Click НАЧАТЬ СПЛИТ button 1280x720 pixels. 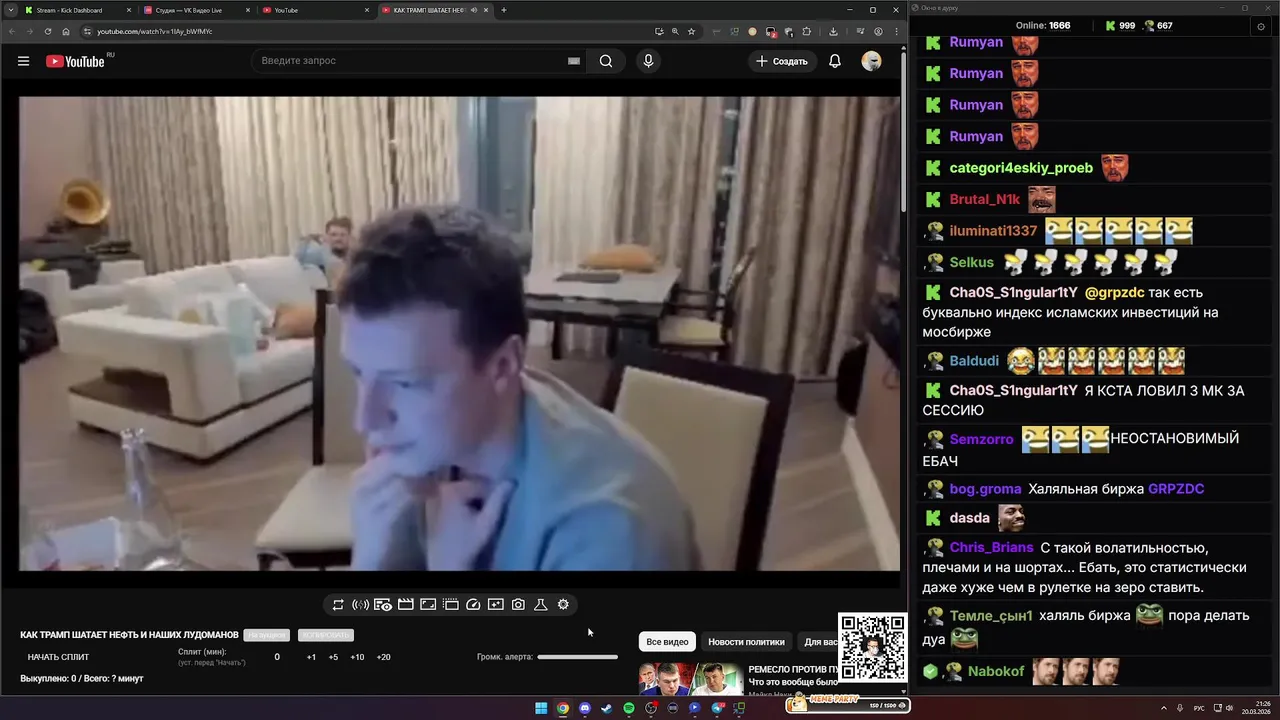coord(58,657)
